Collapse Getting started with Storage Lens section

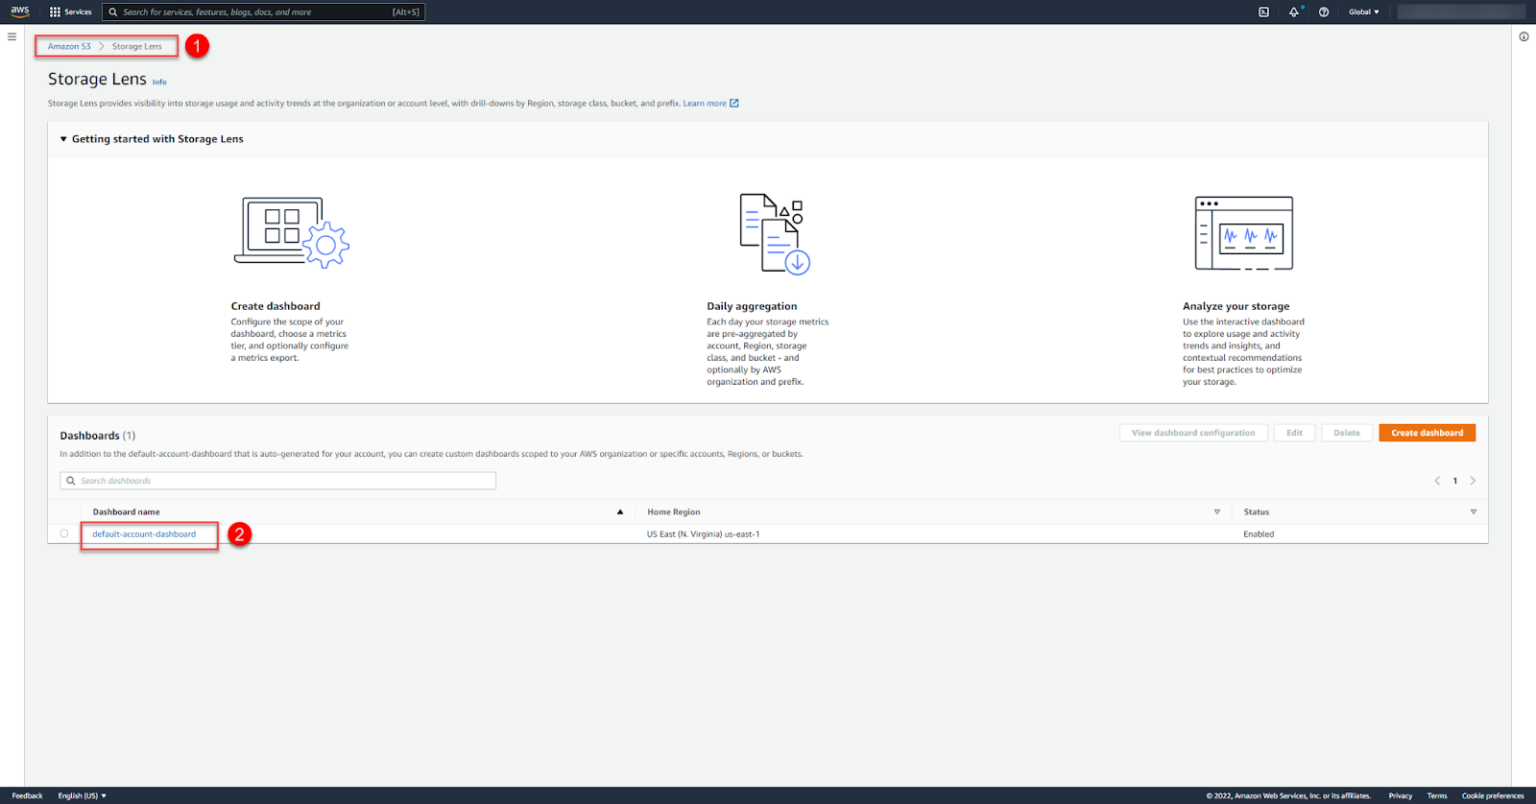(64, 139)
